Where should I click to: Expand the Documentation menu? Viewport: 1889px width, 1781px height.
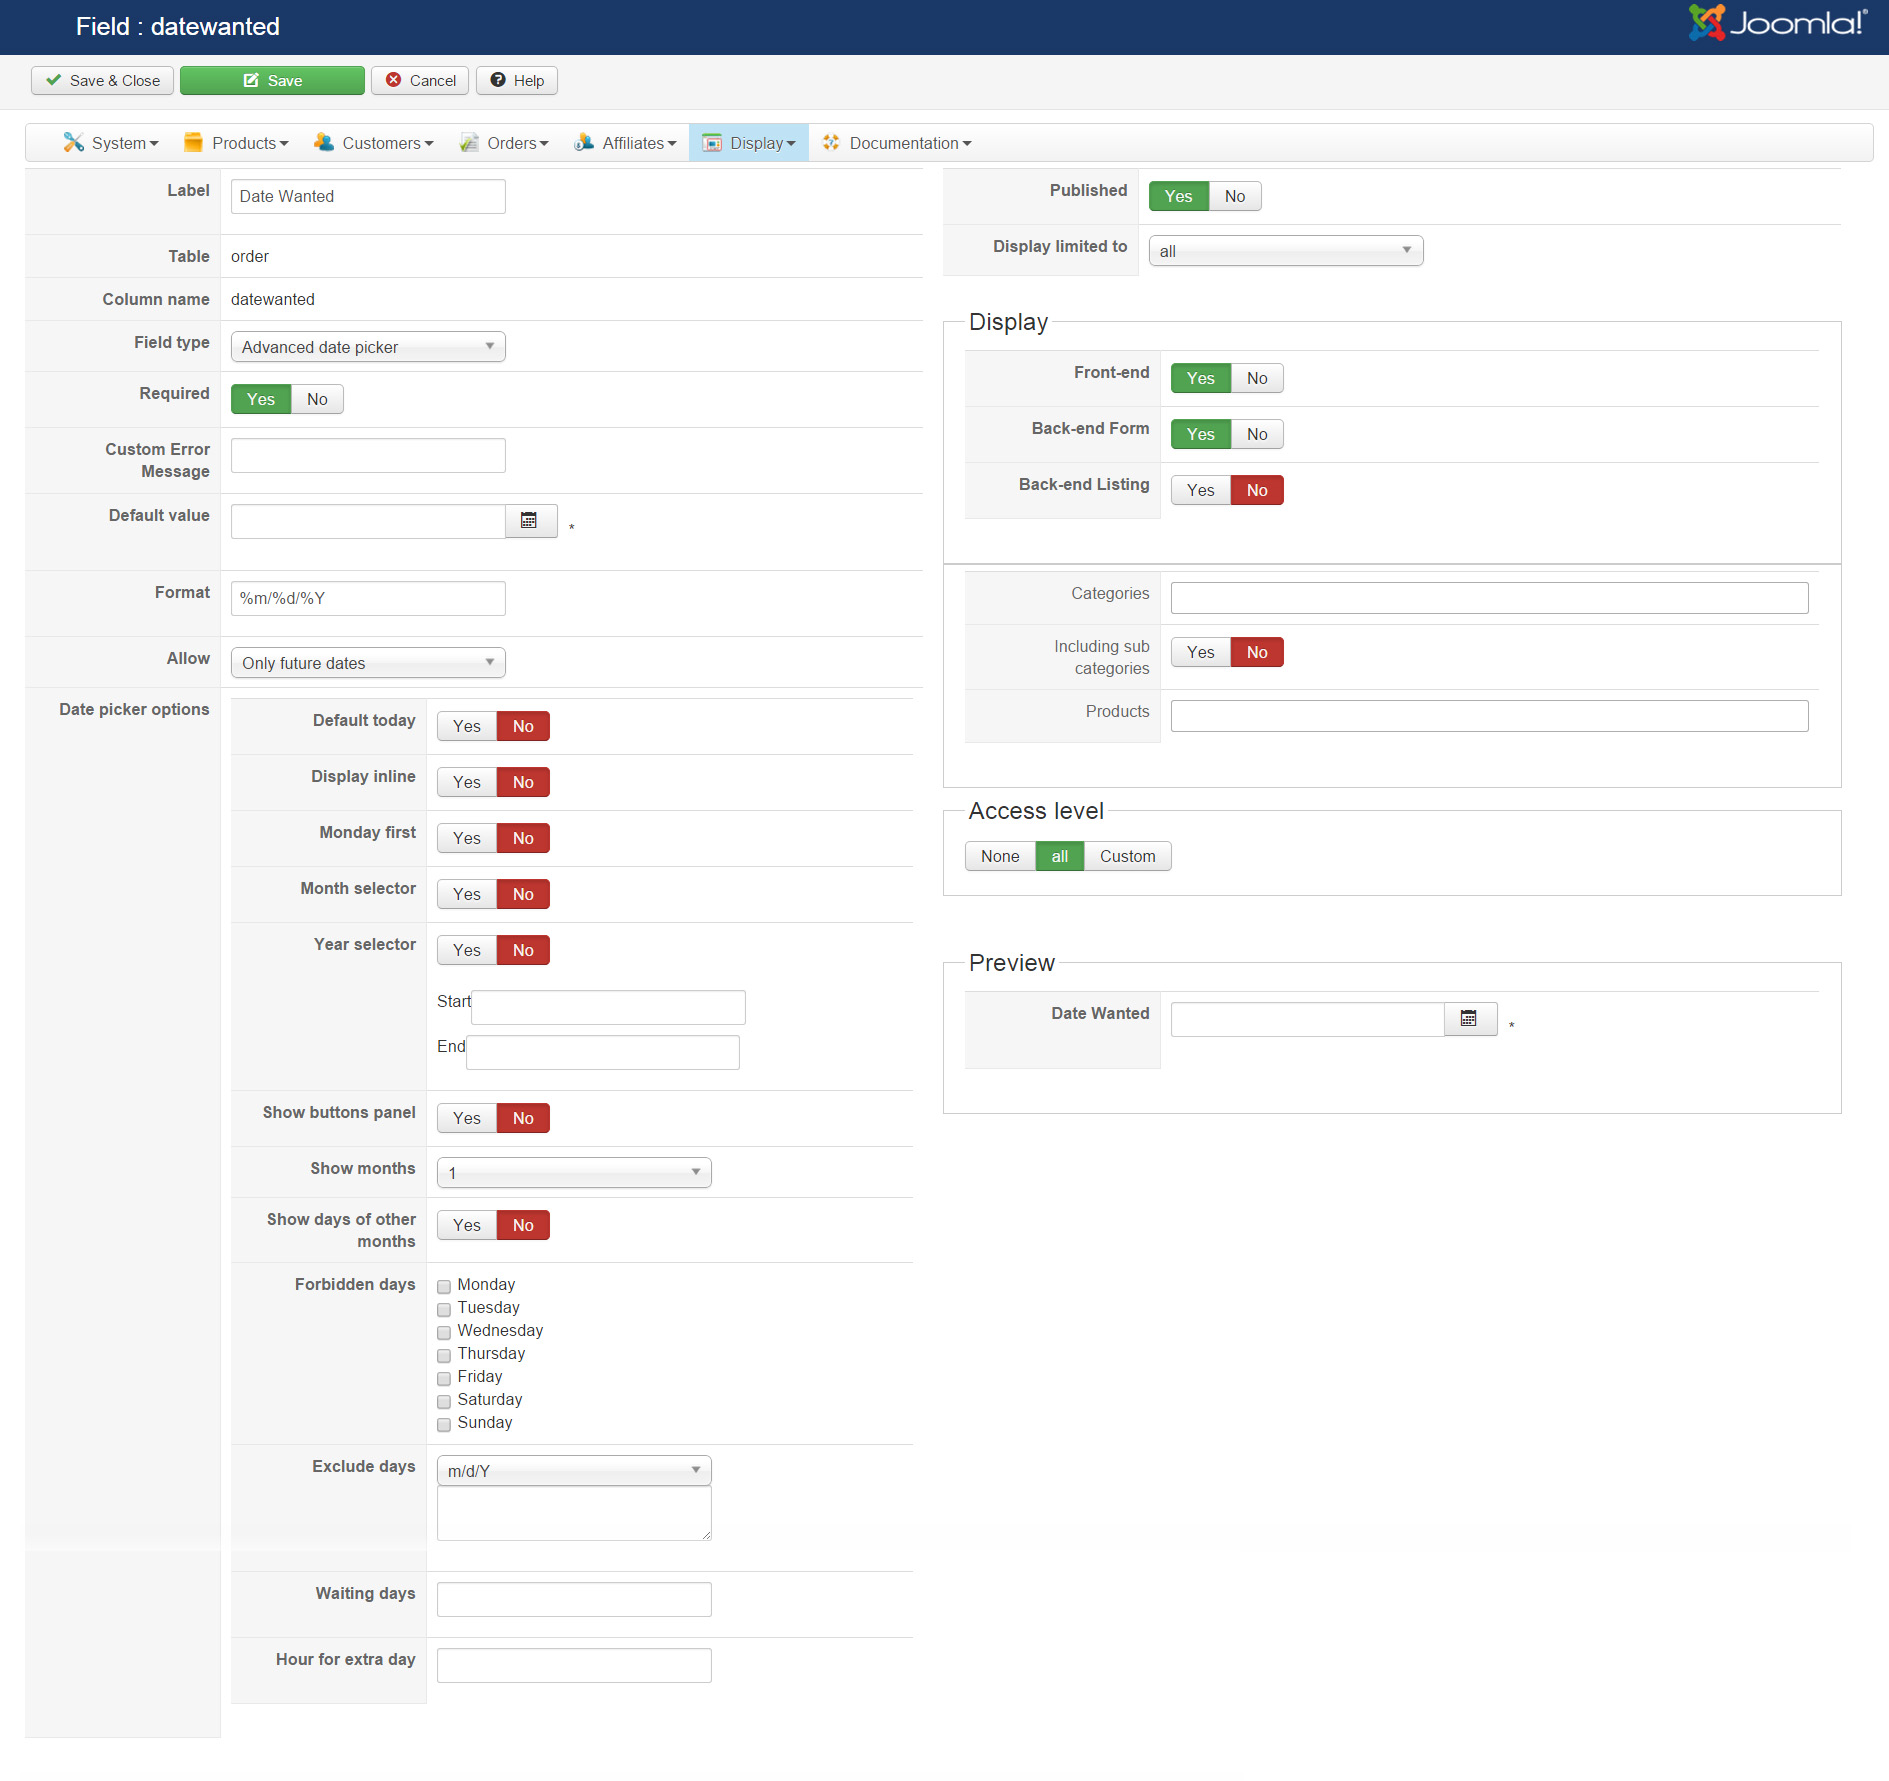pyautogui.click(x=897, y=143)
